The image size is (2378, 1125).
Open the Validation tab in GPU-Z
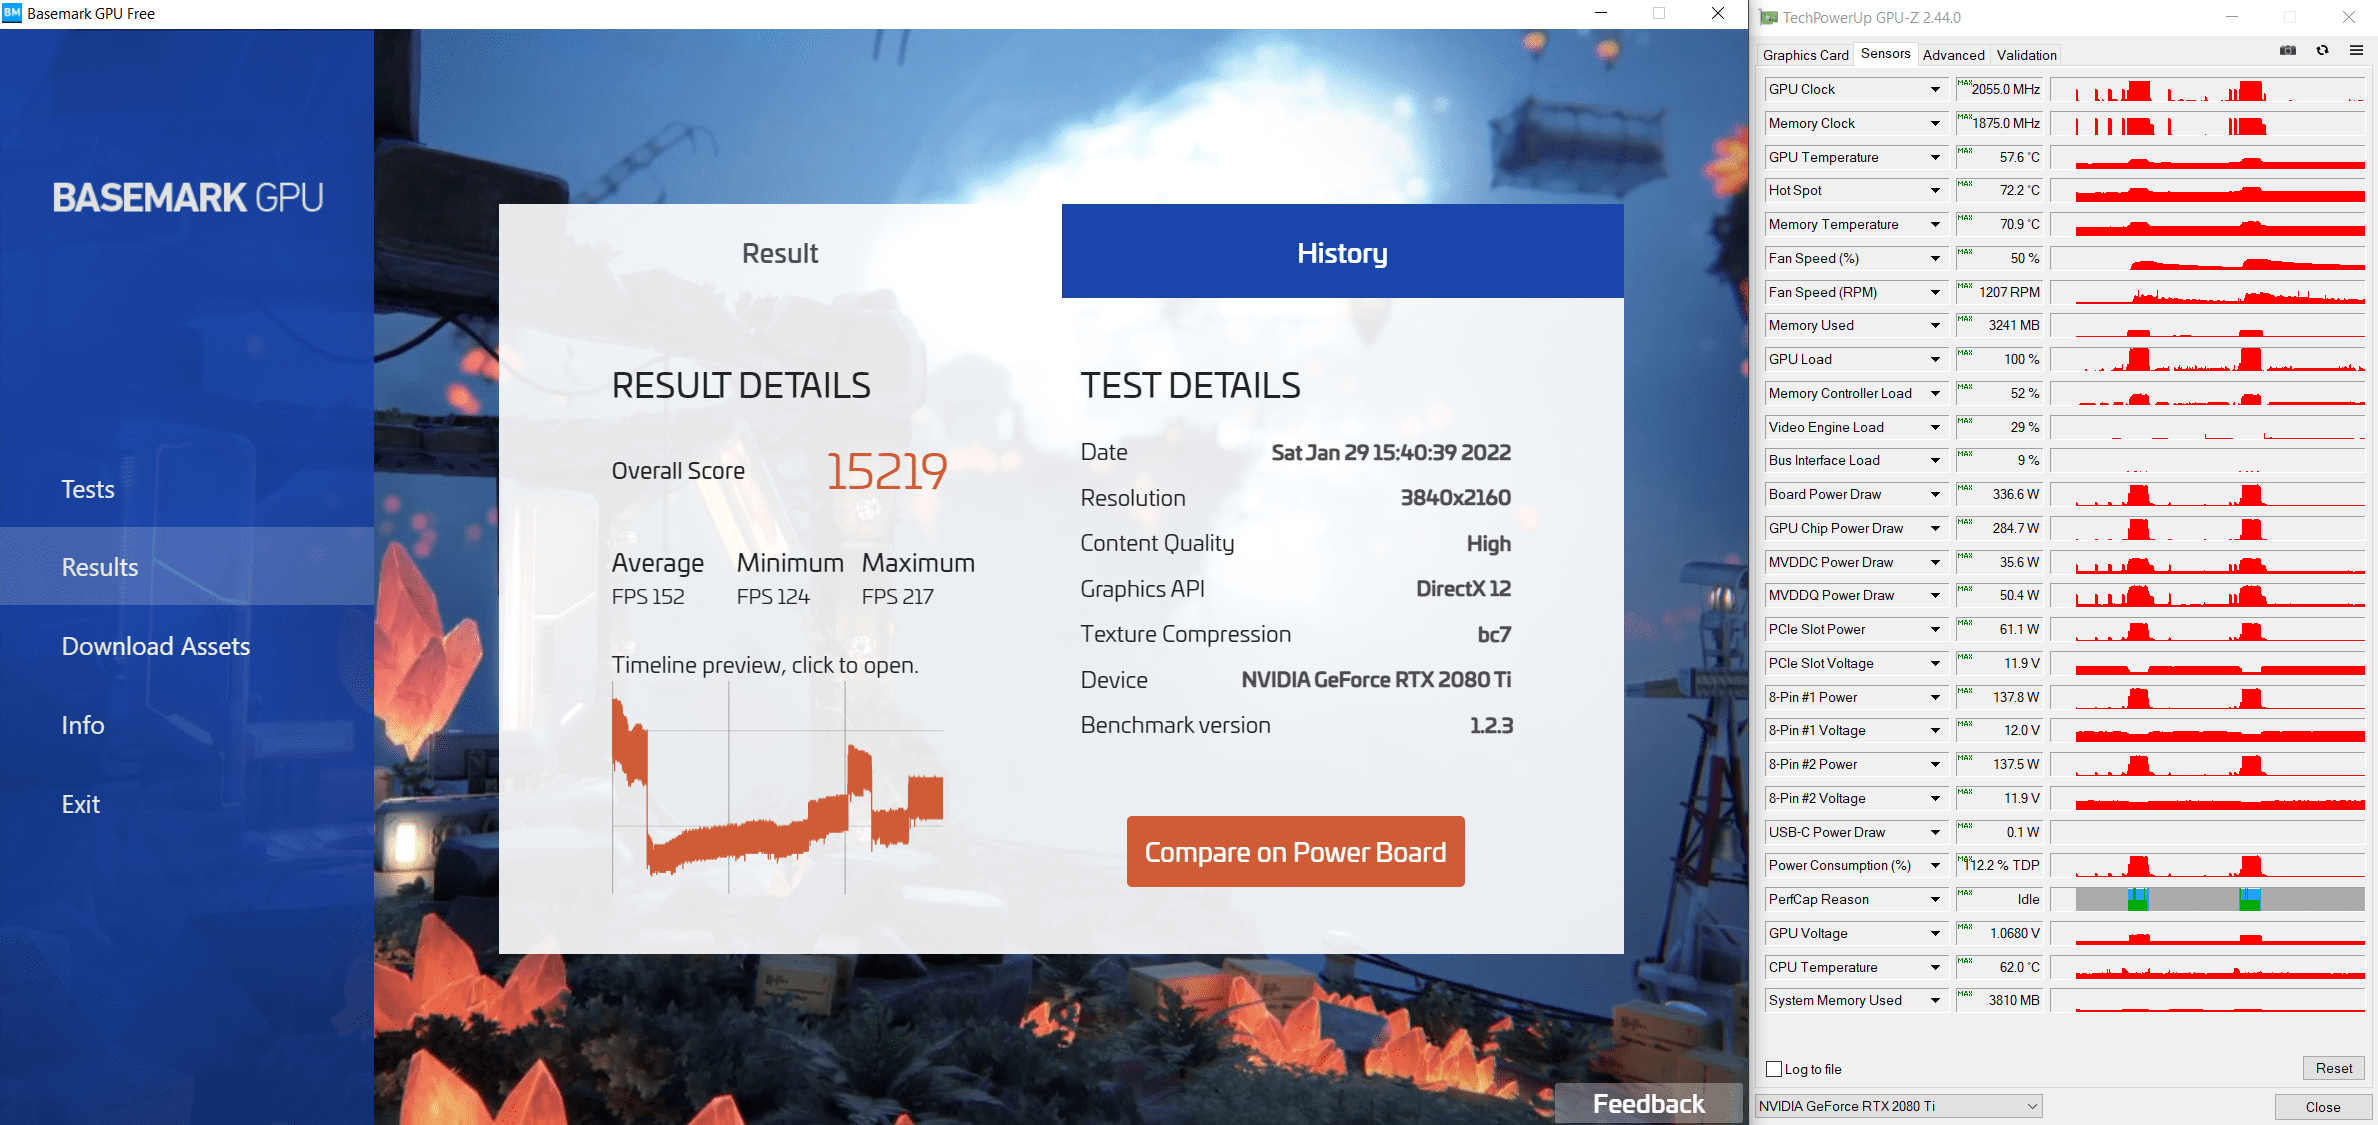point(2026,55)
